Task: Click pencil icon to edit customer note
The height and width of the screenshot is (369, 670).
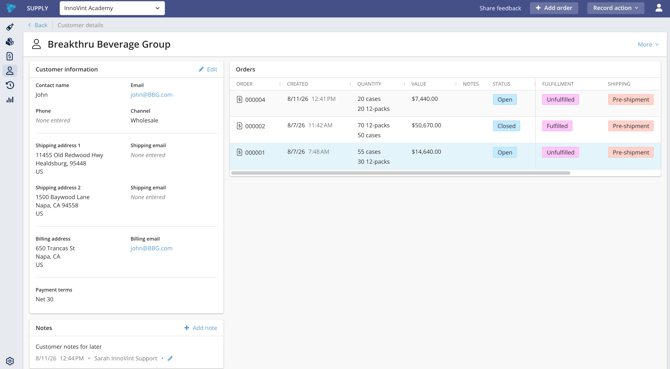Action: [170, 359]
